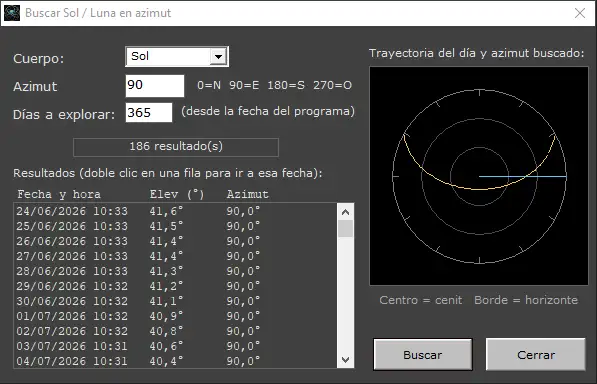Select the row 01/07/2026 10:32
This screenshot has width=597, height=384.
point(175,316)
